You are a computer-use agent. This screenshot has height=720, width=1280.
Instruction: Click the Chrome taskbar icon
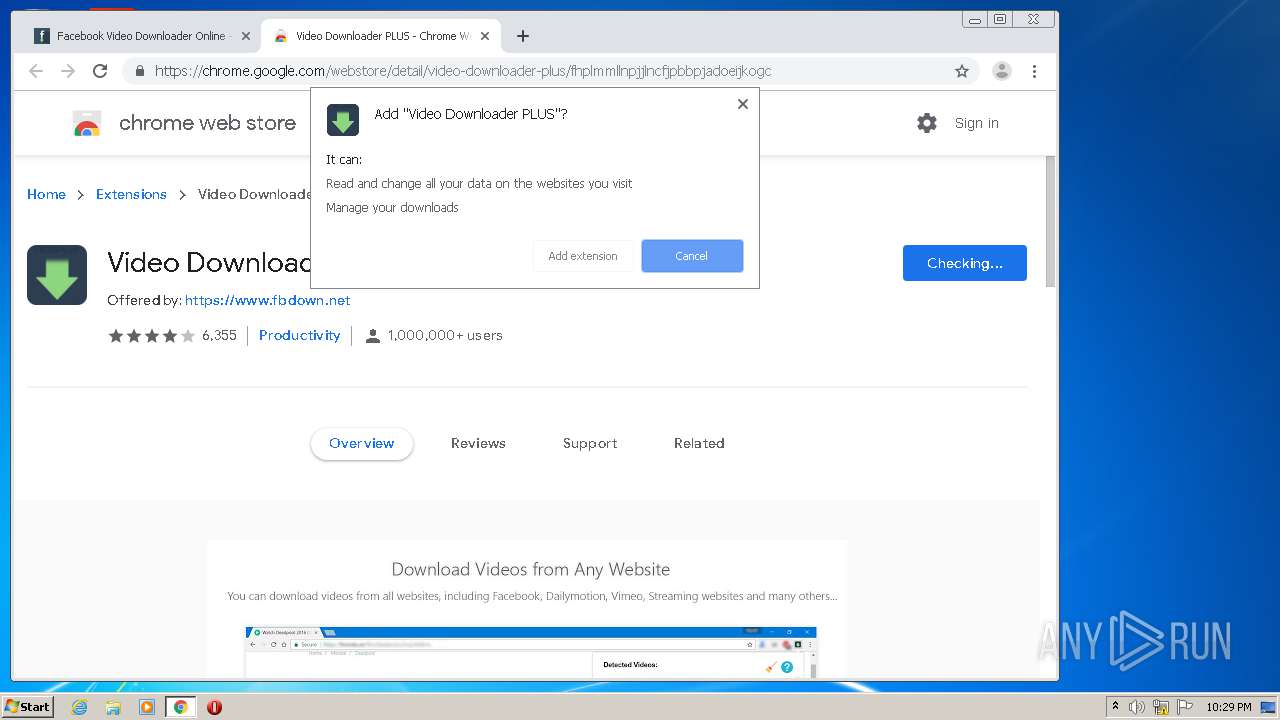click(180, 707)
